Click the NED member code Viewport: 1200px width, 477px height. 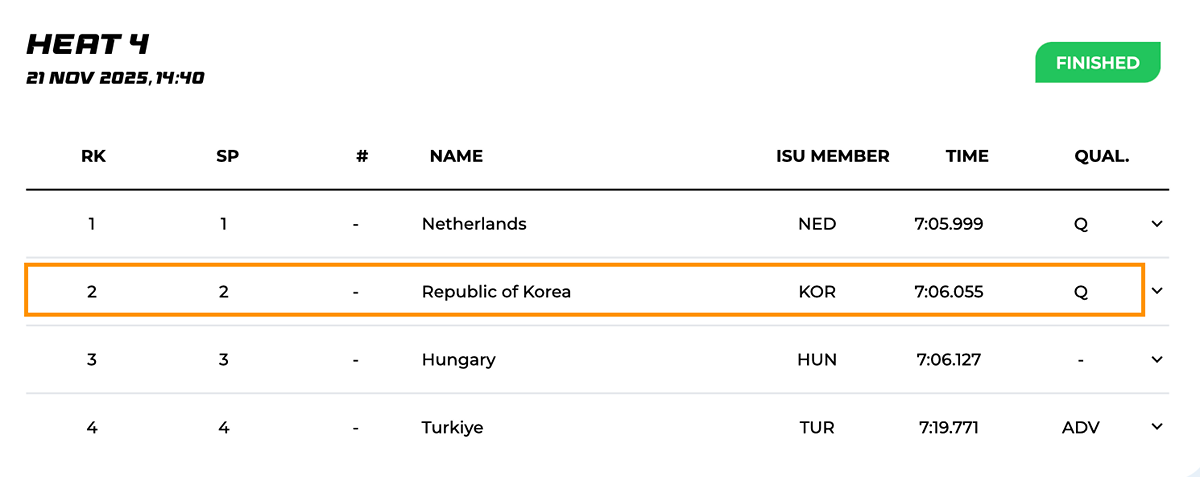[817, 224]
